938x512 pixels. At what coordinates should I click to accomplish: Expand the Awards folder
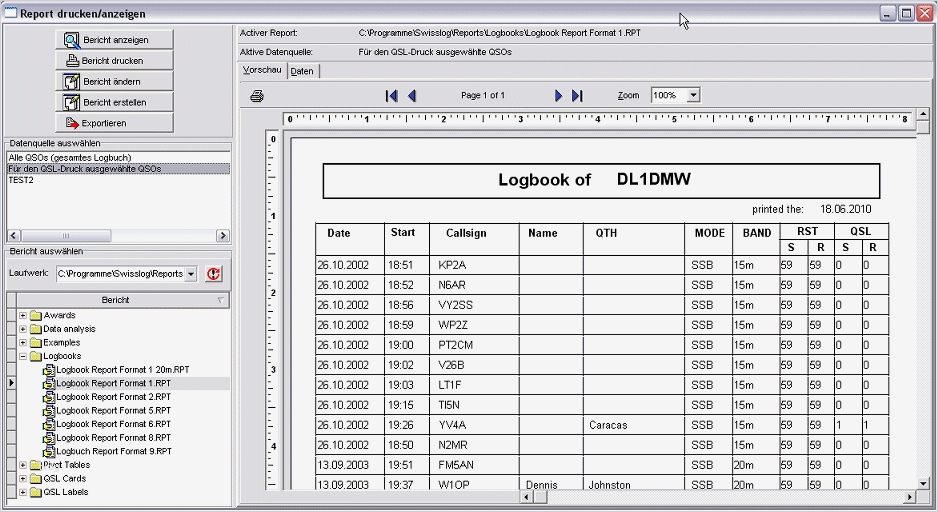[x=23, y=316]
